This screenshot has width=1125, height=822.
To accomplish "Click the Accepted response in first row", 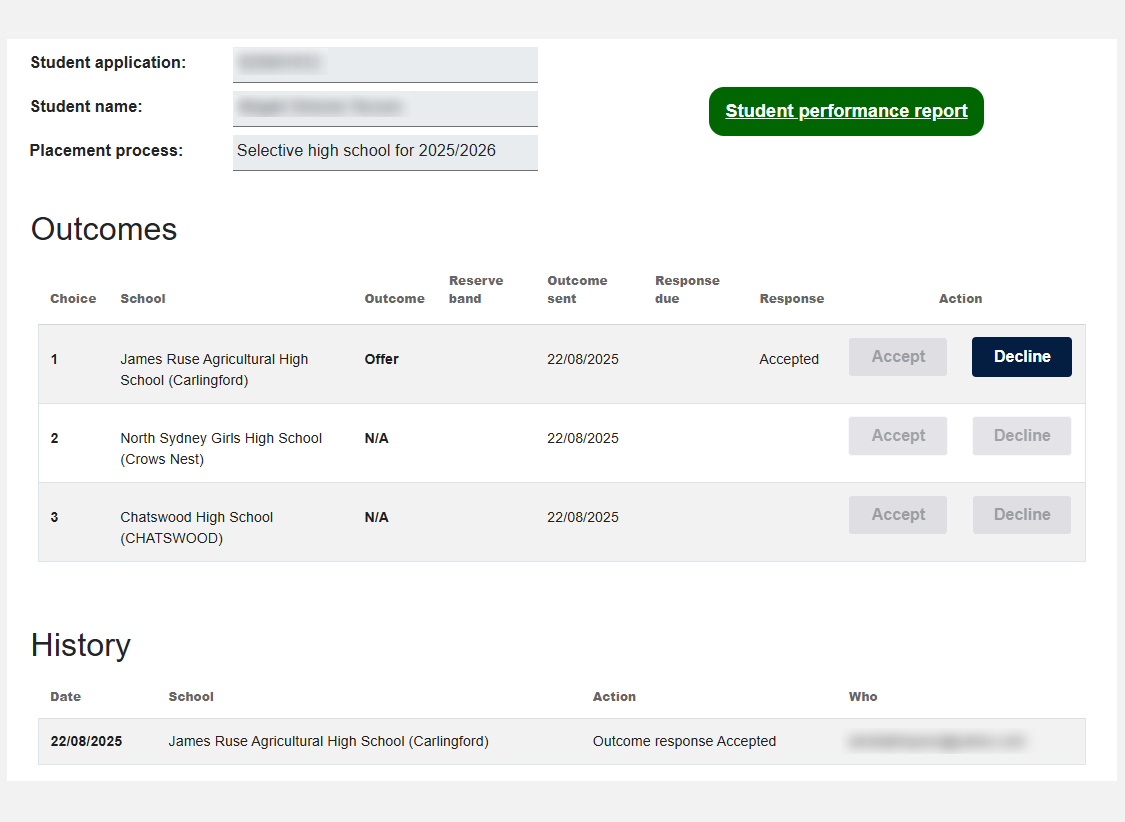I will click(789, 359).
